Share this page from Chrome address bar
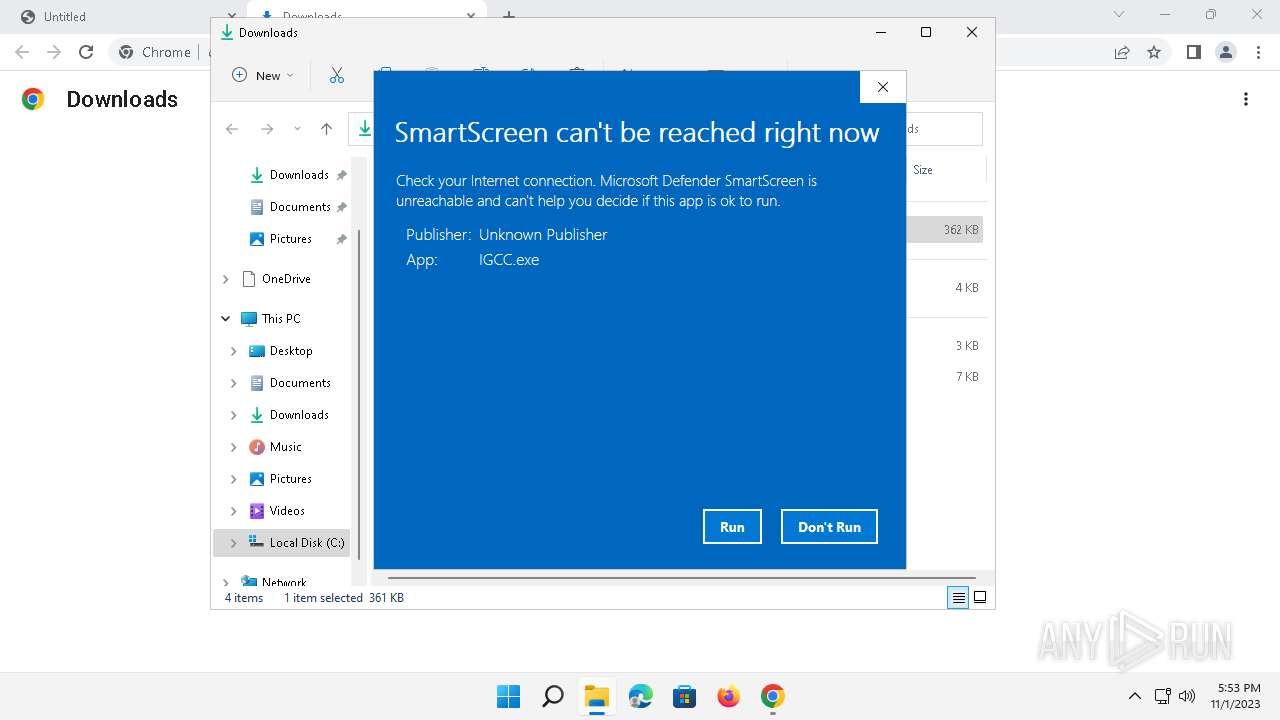The height and width of the screenshot is (720, 1280). pyautogui.click(x=1122, y=52)
